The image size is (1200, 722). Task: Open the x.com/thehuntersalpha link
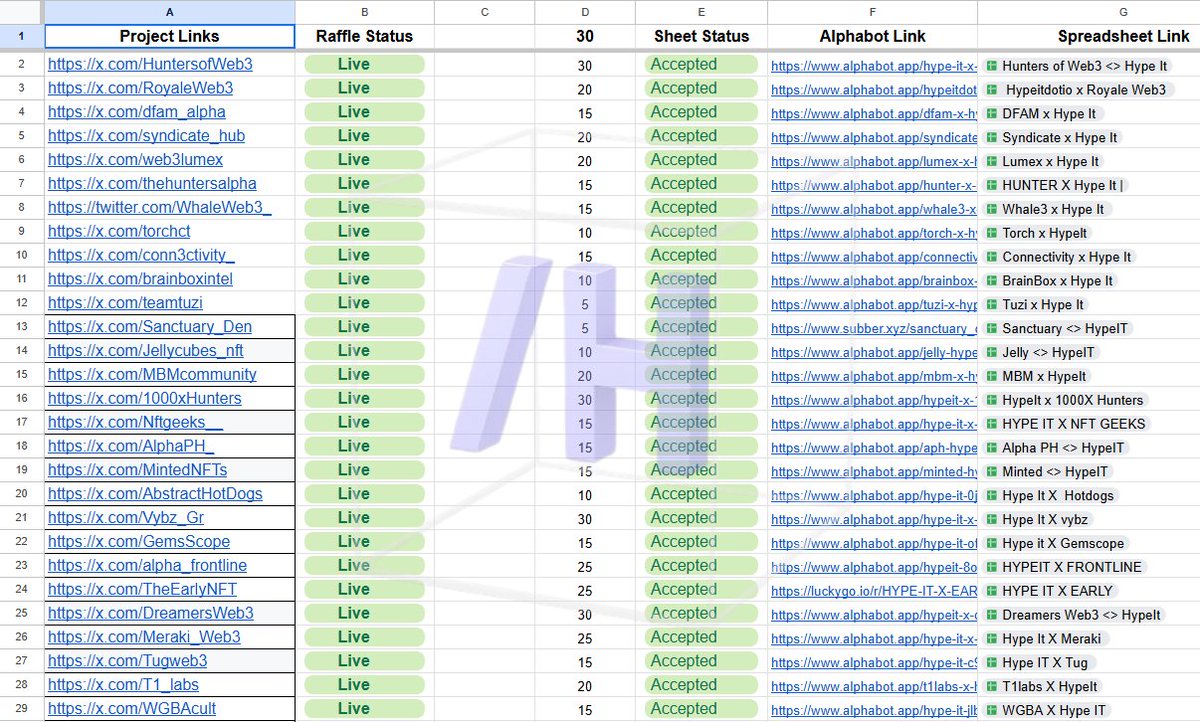(x=152, y=184)
